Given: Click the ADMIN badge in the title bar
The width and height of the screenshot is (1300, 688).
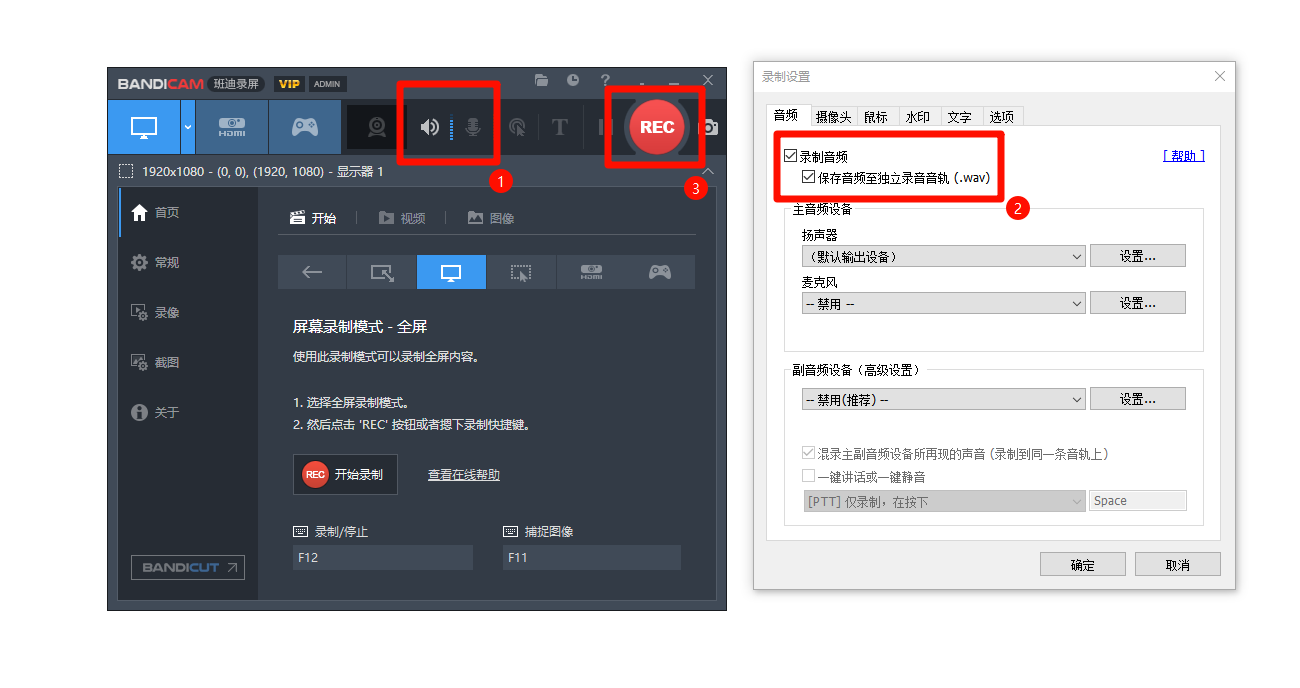Looking at the screenshot, I should click(328, 84).
